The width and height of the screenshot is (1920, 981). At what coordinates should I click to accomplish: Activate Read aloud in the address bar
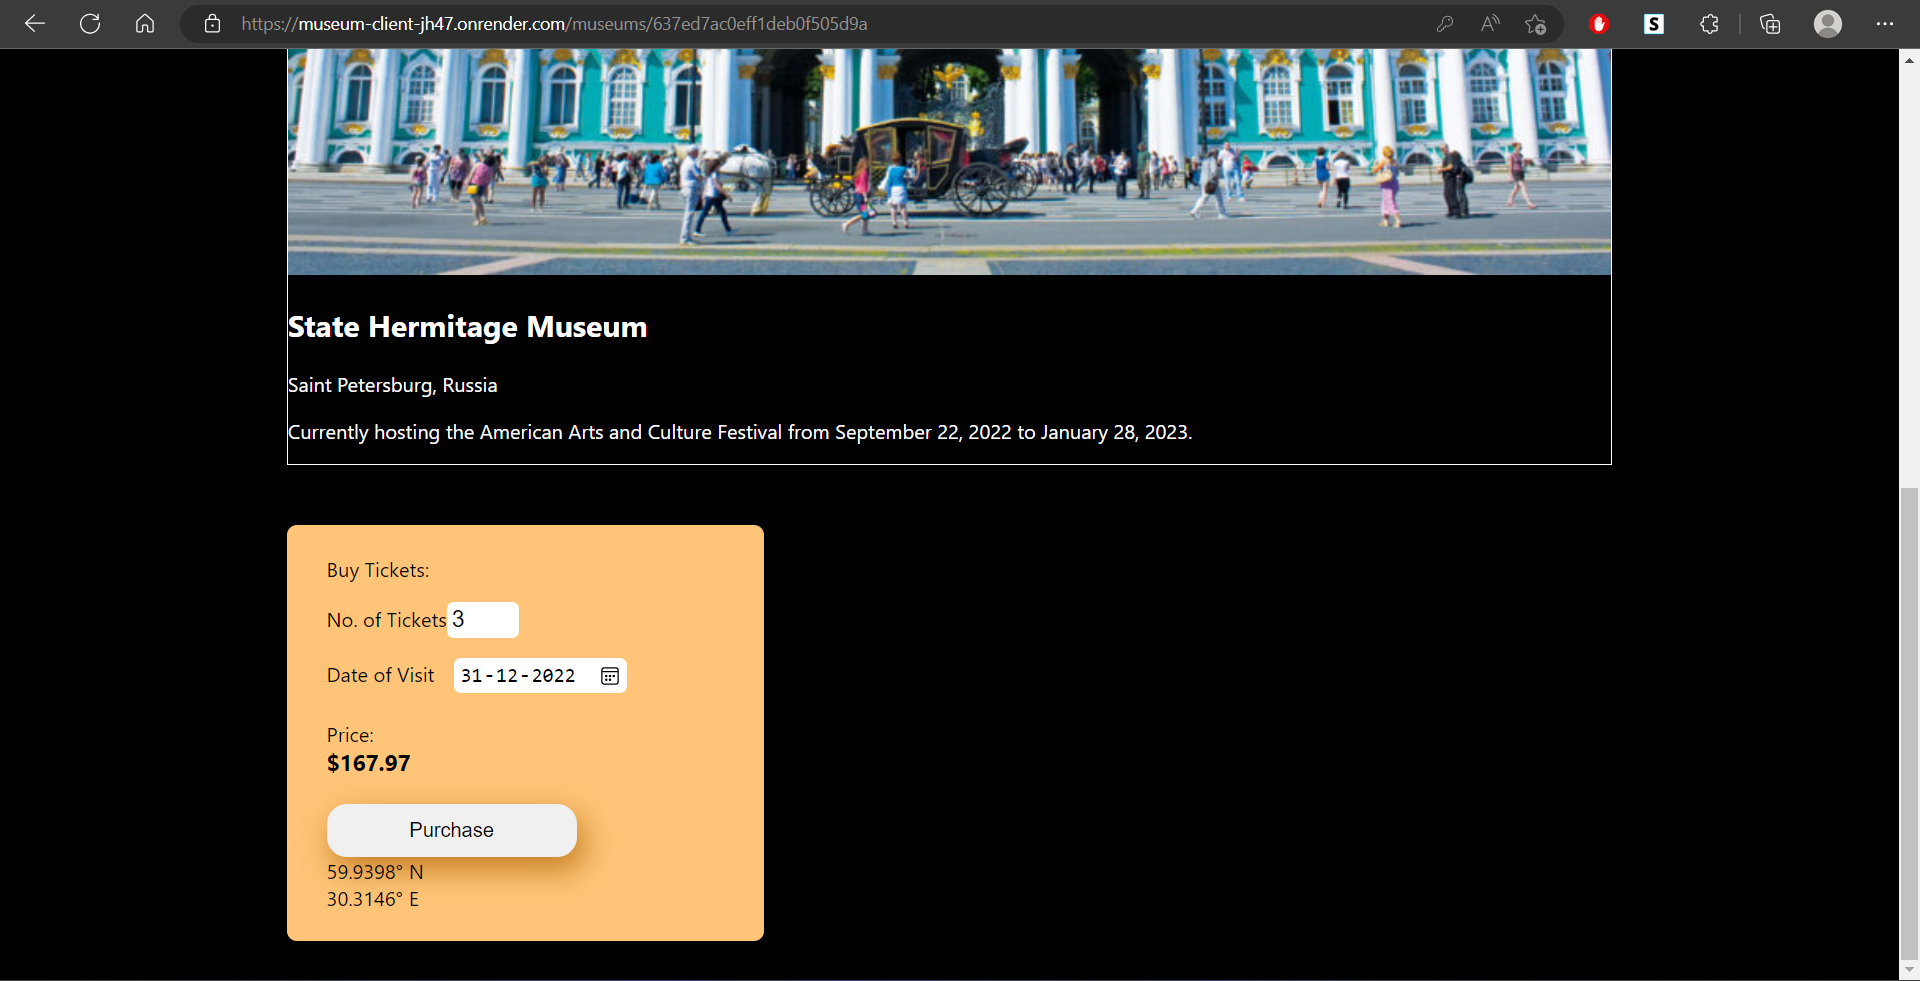click(1490, 24)
